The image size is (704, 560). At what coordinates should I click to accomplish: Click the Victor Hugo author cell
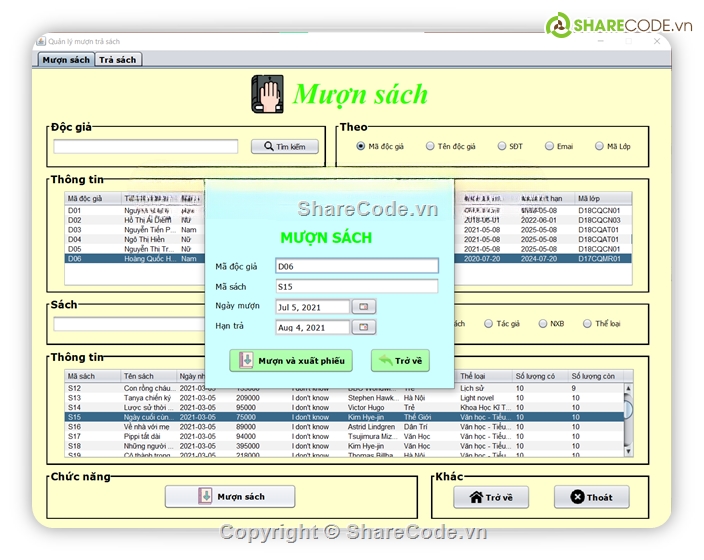374,407
